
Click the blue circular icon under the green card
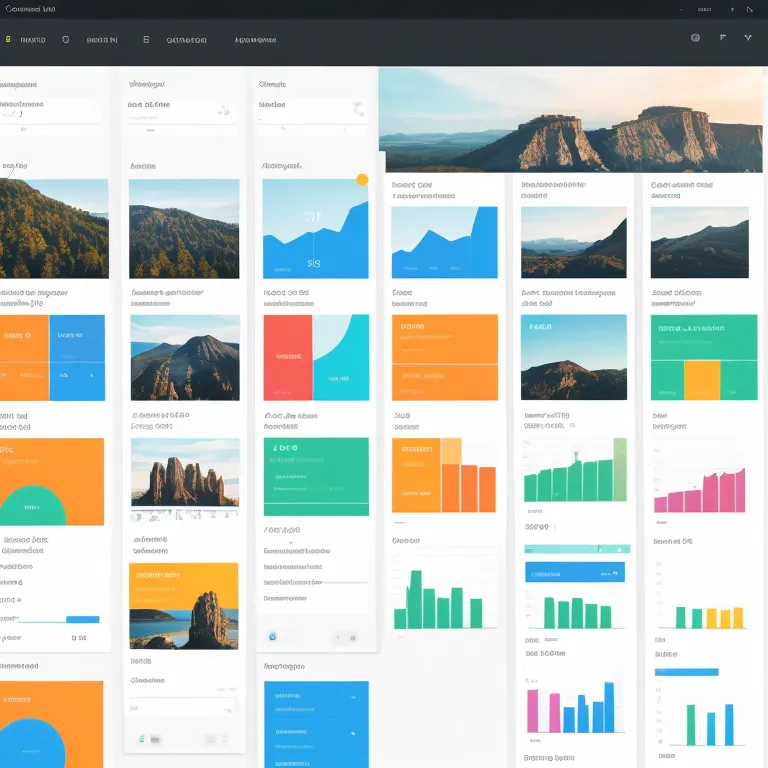[272, 636]
